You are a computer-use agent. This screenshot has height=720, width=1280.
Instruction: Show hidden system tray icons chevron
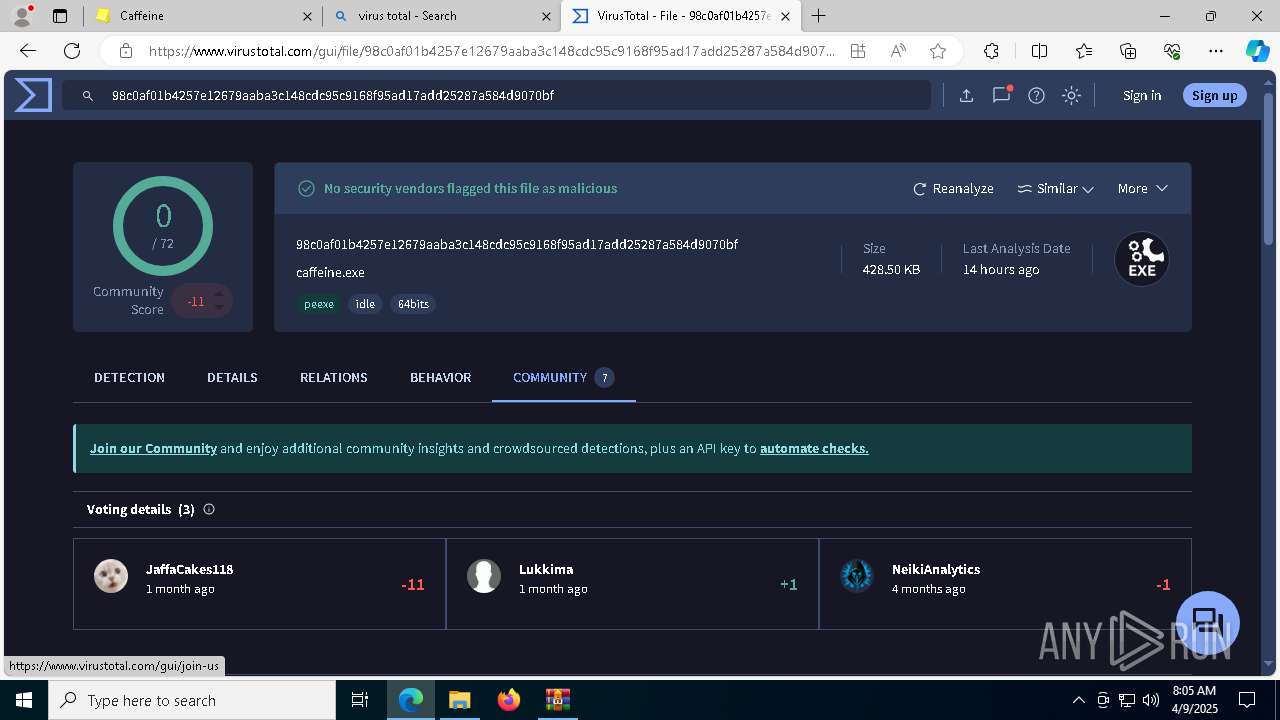pos(1078,700)
